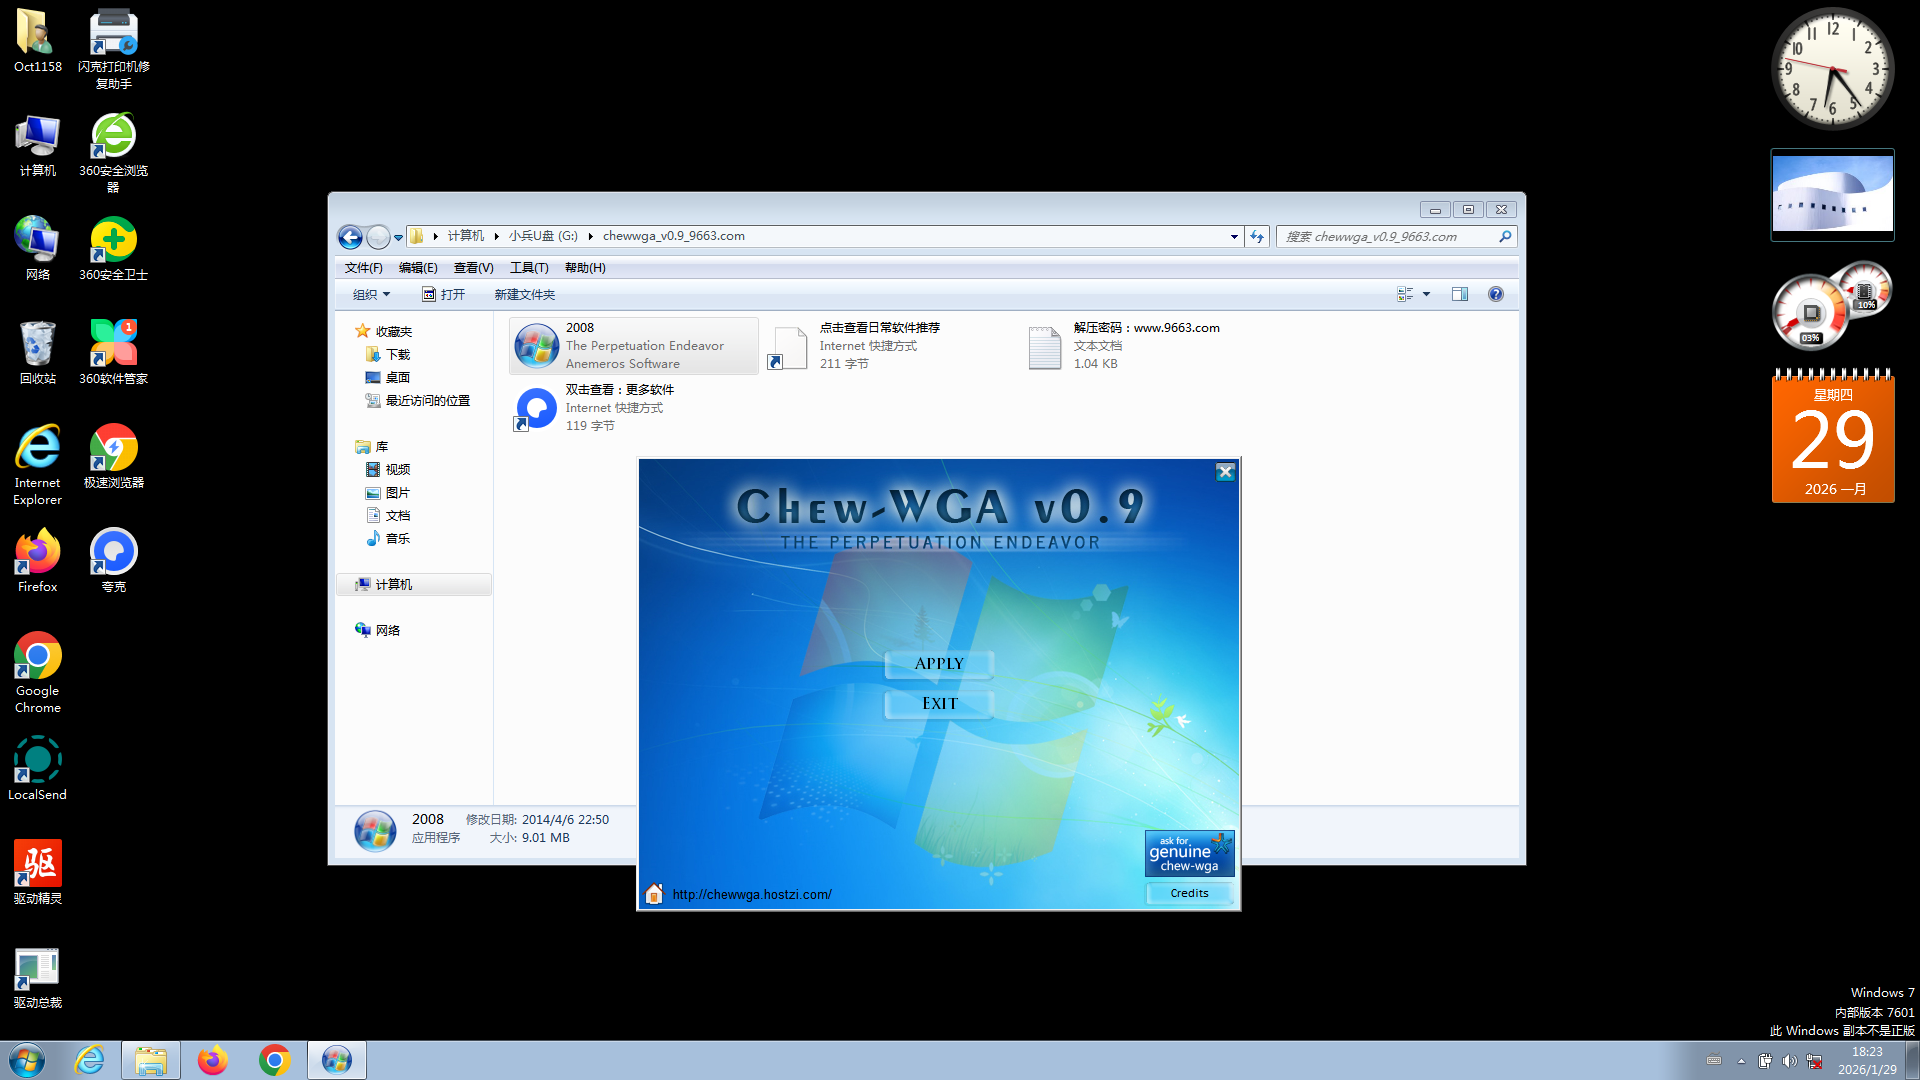Expand the view options dropdown arrow
Viewport: 1920px width, 1080px height.
[x=1426, y=294]
